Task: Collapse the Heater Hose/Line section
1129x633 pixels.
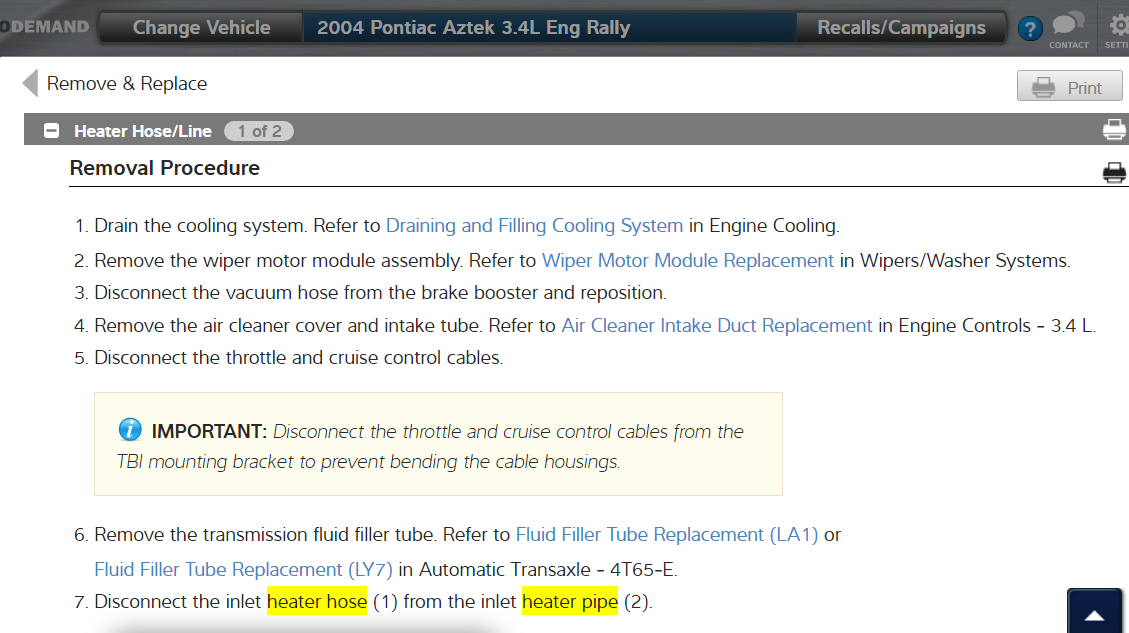Action: pos(52,131)
